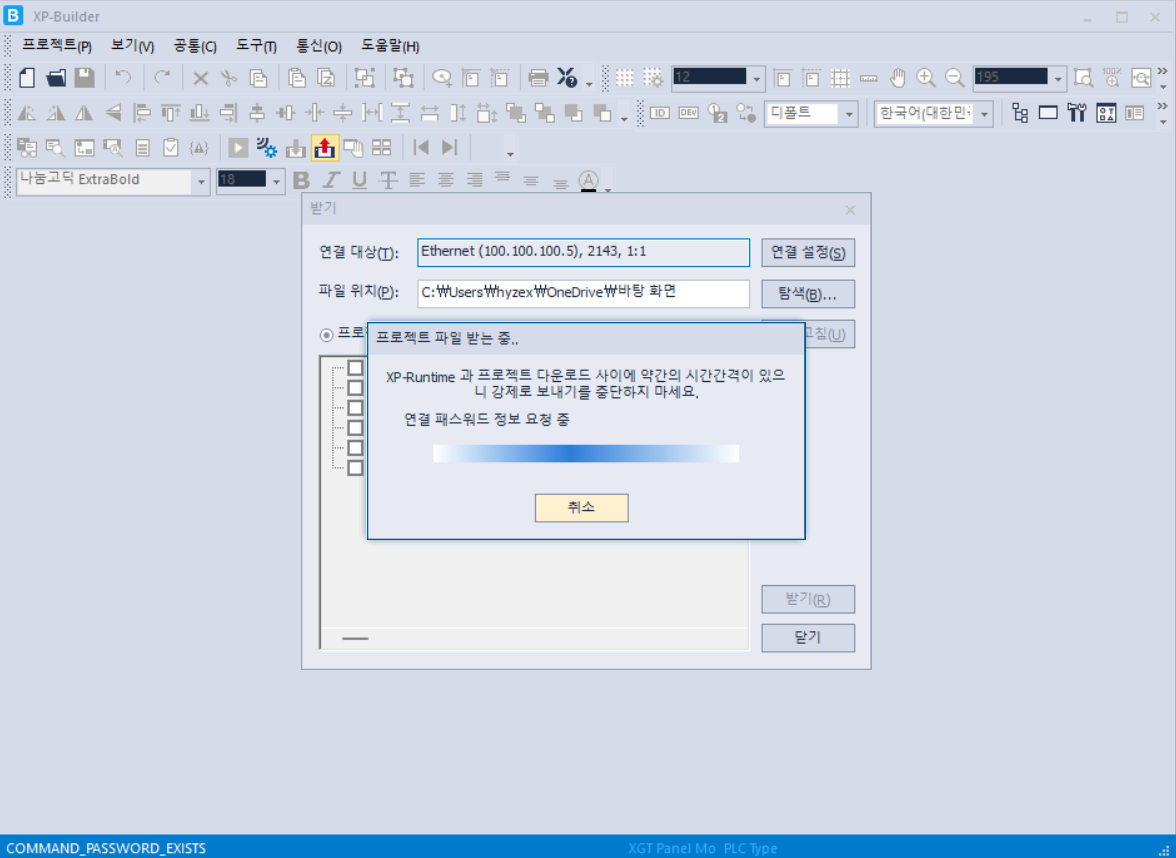Click the Bold B formatting icon
The height and width of the screenshot is (858, 1176).
(302, 180)
